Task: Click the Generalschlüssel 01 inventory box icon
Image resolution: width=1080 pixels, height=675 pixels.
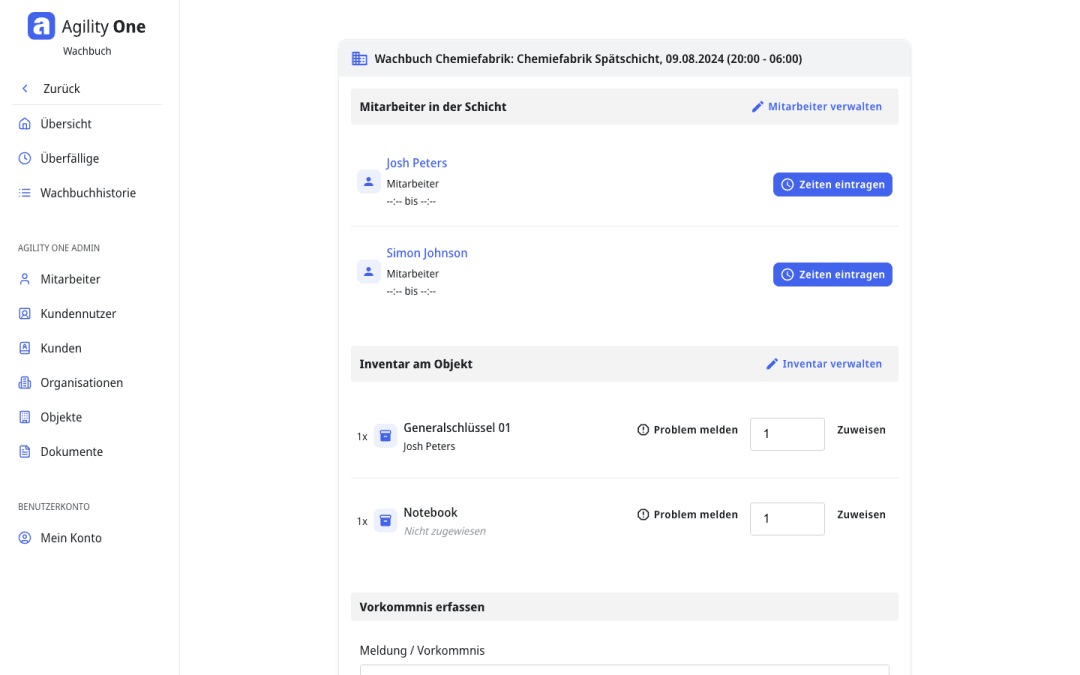Action: coord(385,436)
